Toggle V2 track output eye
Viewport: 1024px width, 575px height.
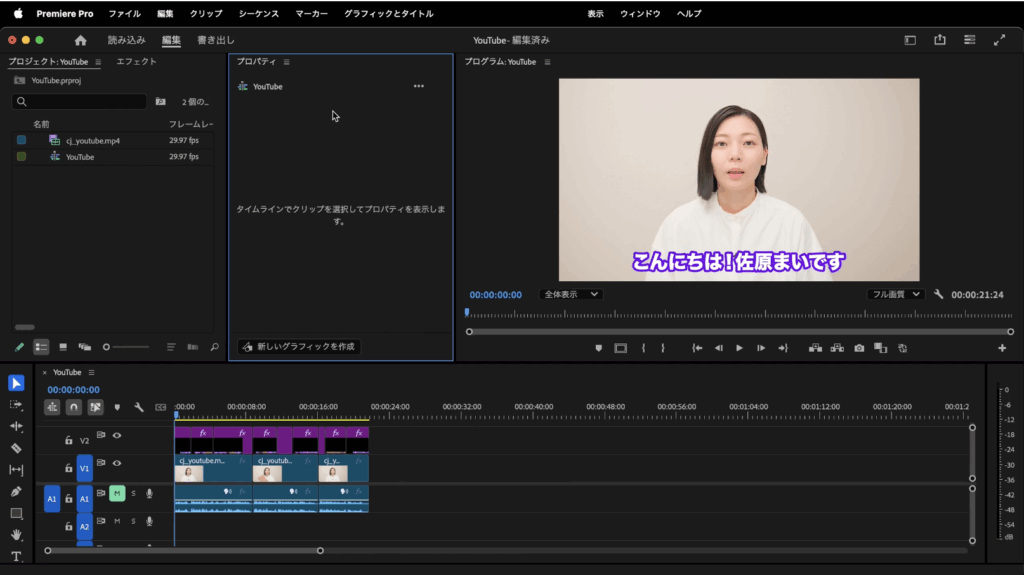(x=117, y=436)
